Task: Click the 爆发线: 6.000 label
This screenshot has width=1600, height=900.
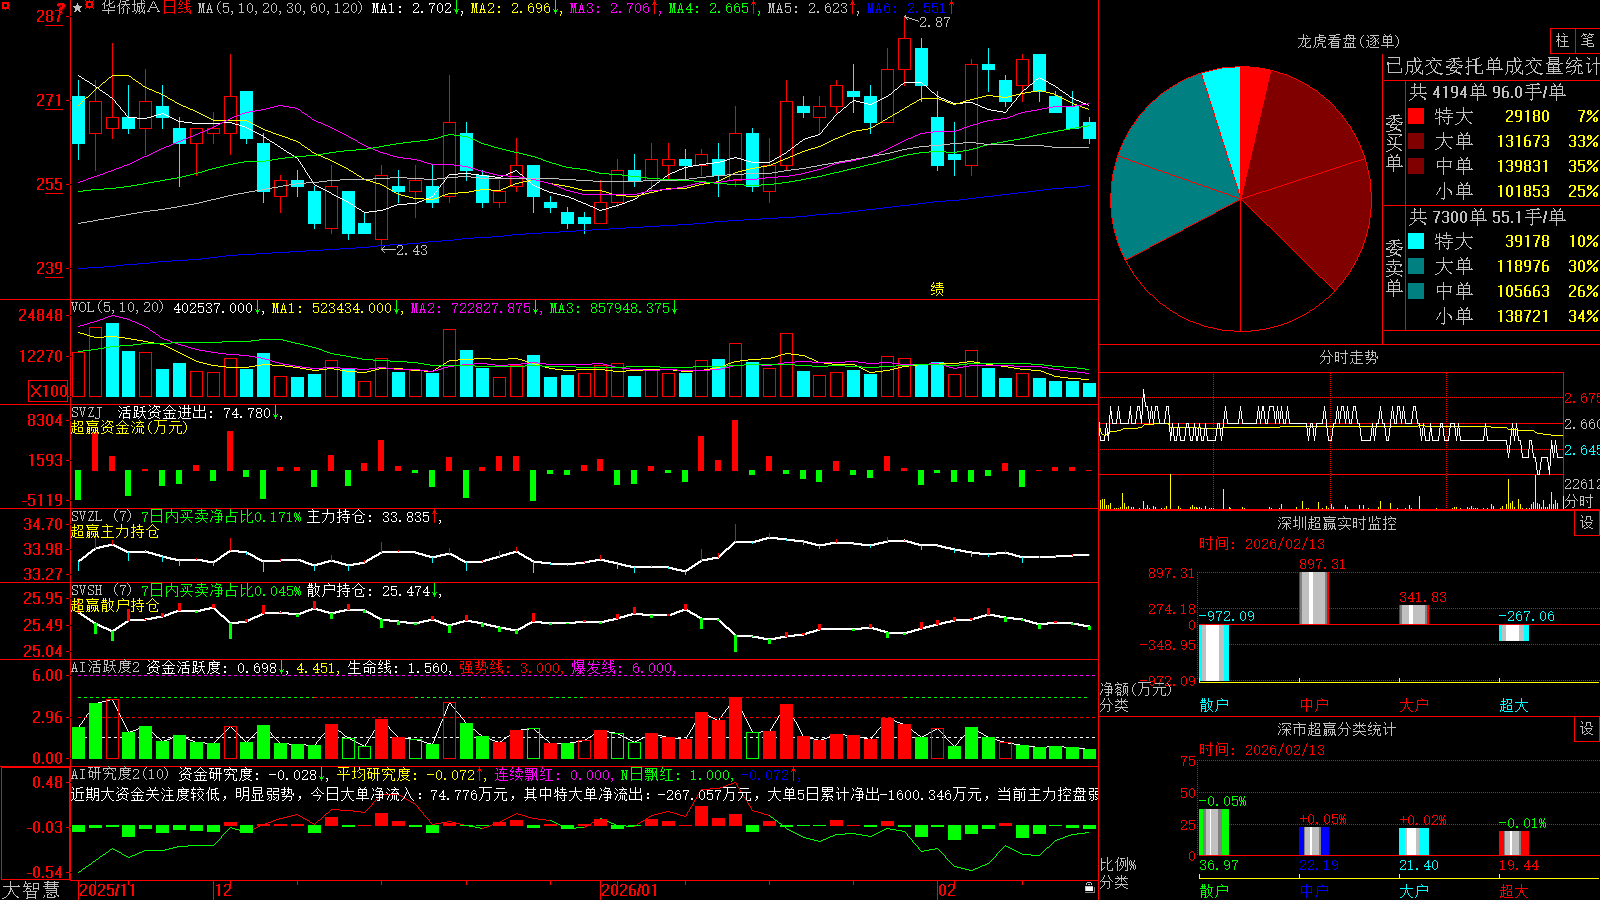Action: point(622,668)
